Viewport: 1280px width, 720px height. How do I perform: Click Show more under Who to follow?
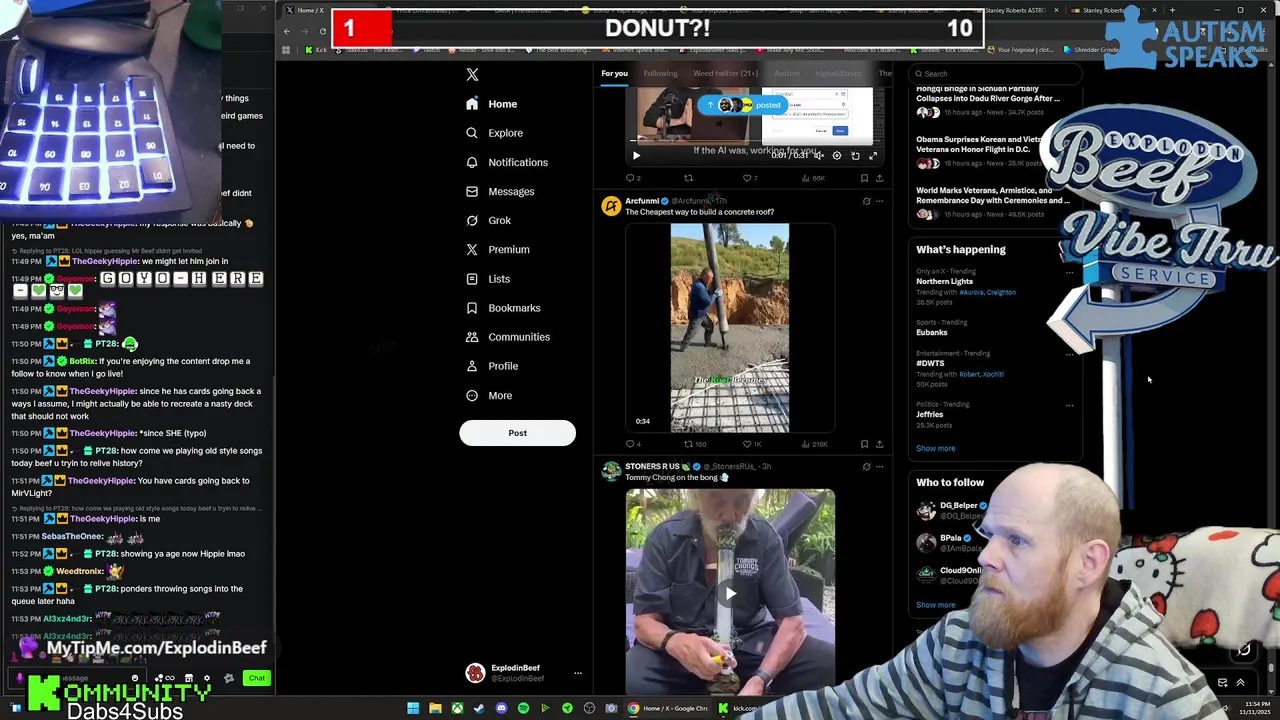click(935, 605)
